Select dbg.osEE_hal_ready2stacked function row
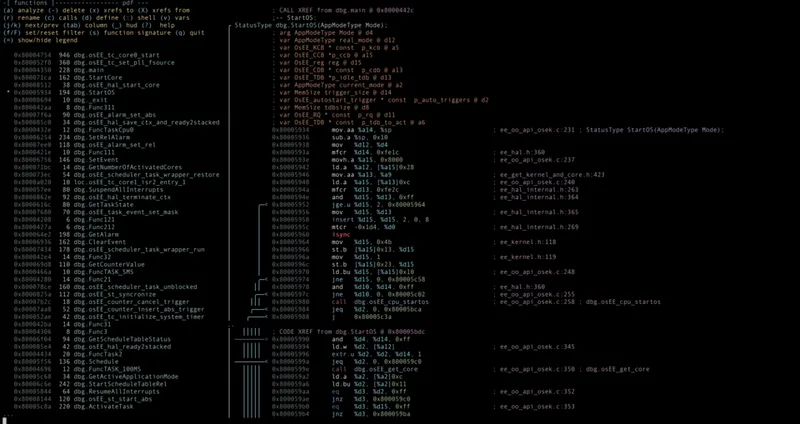The width and height of the screenshot is (800, 424). 92,347
